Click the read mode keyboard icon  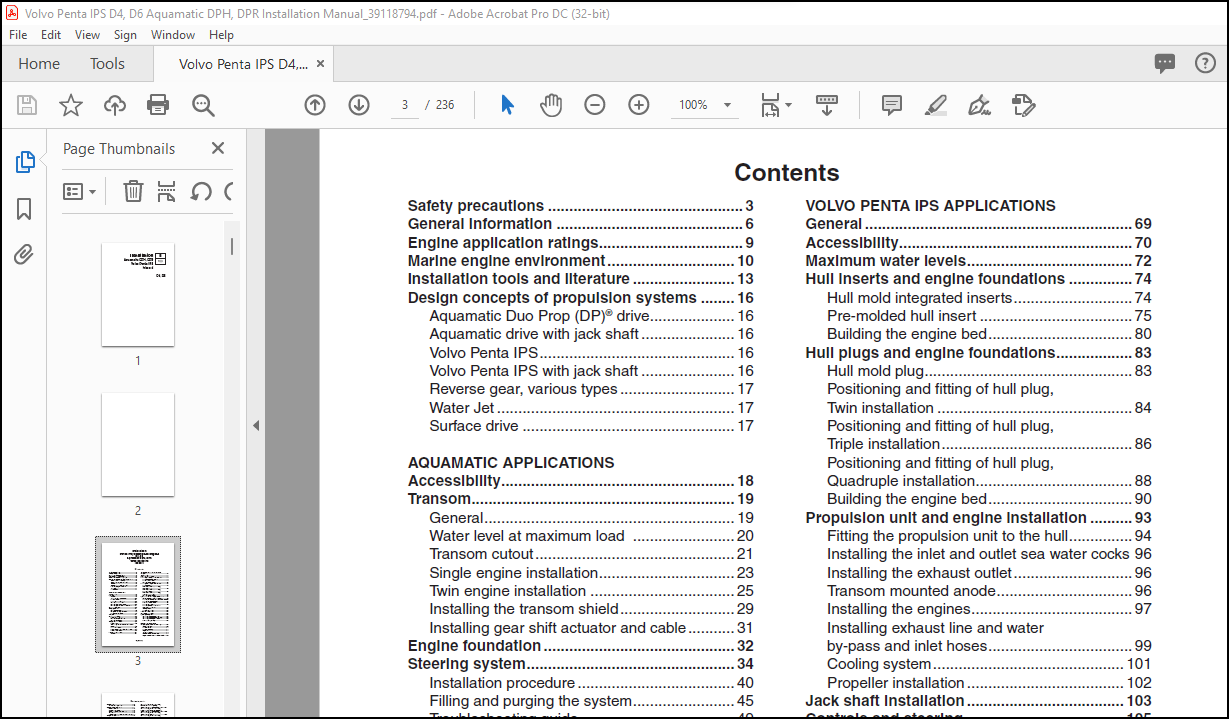(827, 105)
